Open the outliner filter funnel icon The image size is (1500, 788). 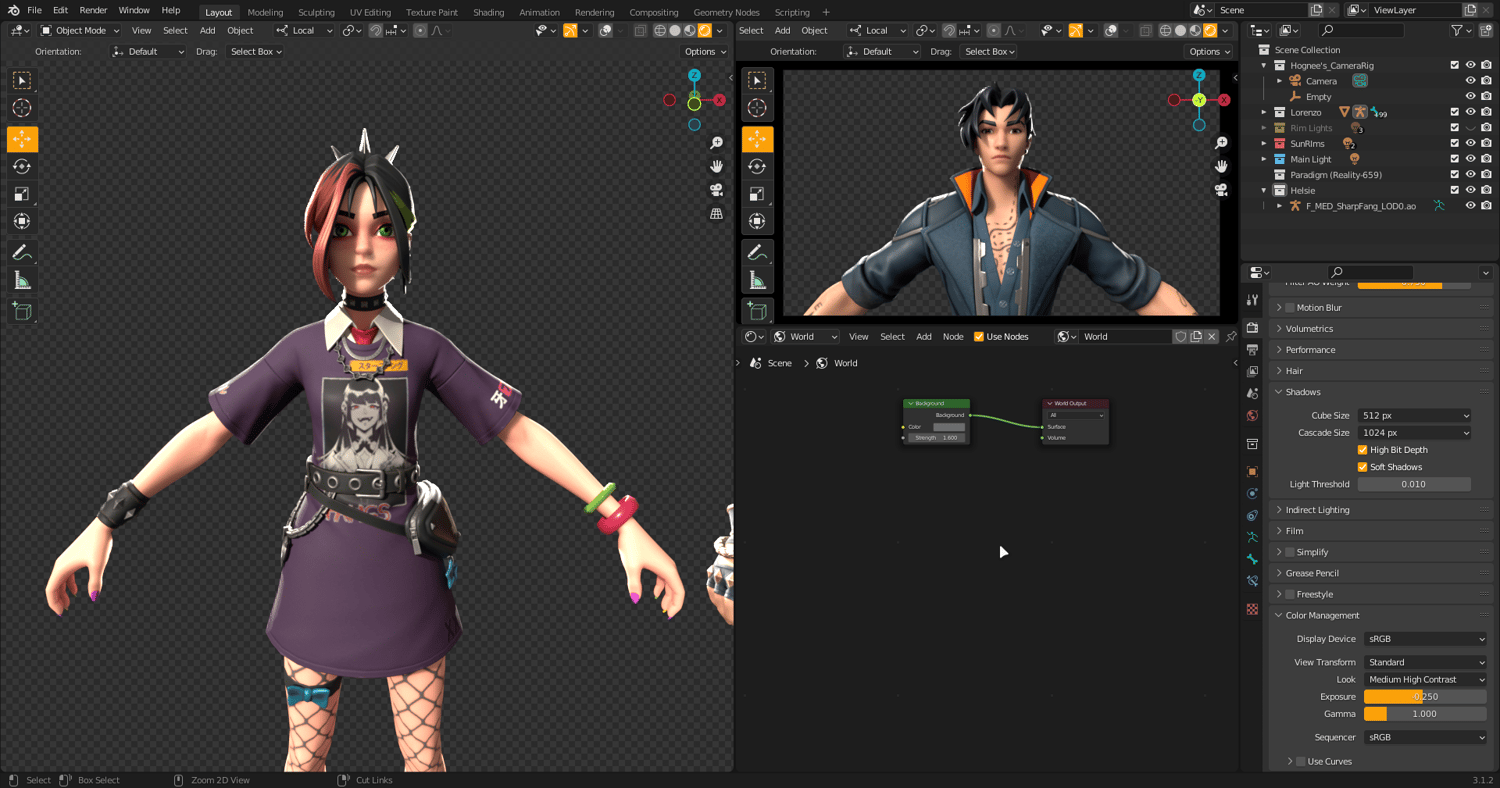[1457, 31]
